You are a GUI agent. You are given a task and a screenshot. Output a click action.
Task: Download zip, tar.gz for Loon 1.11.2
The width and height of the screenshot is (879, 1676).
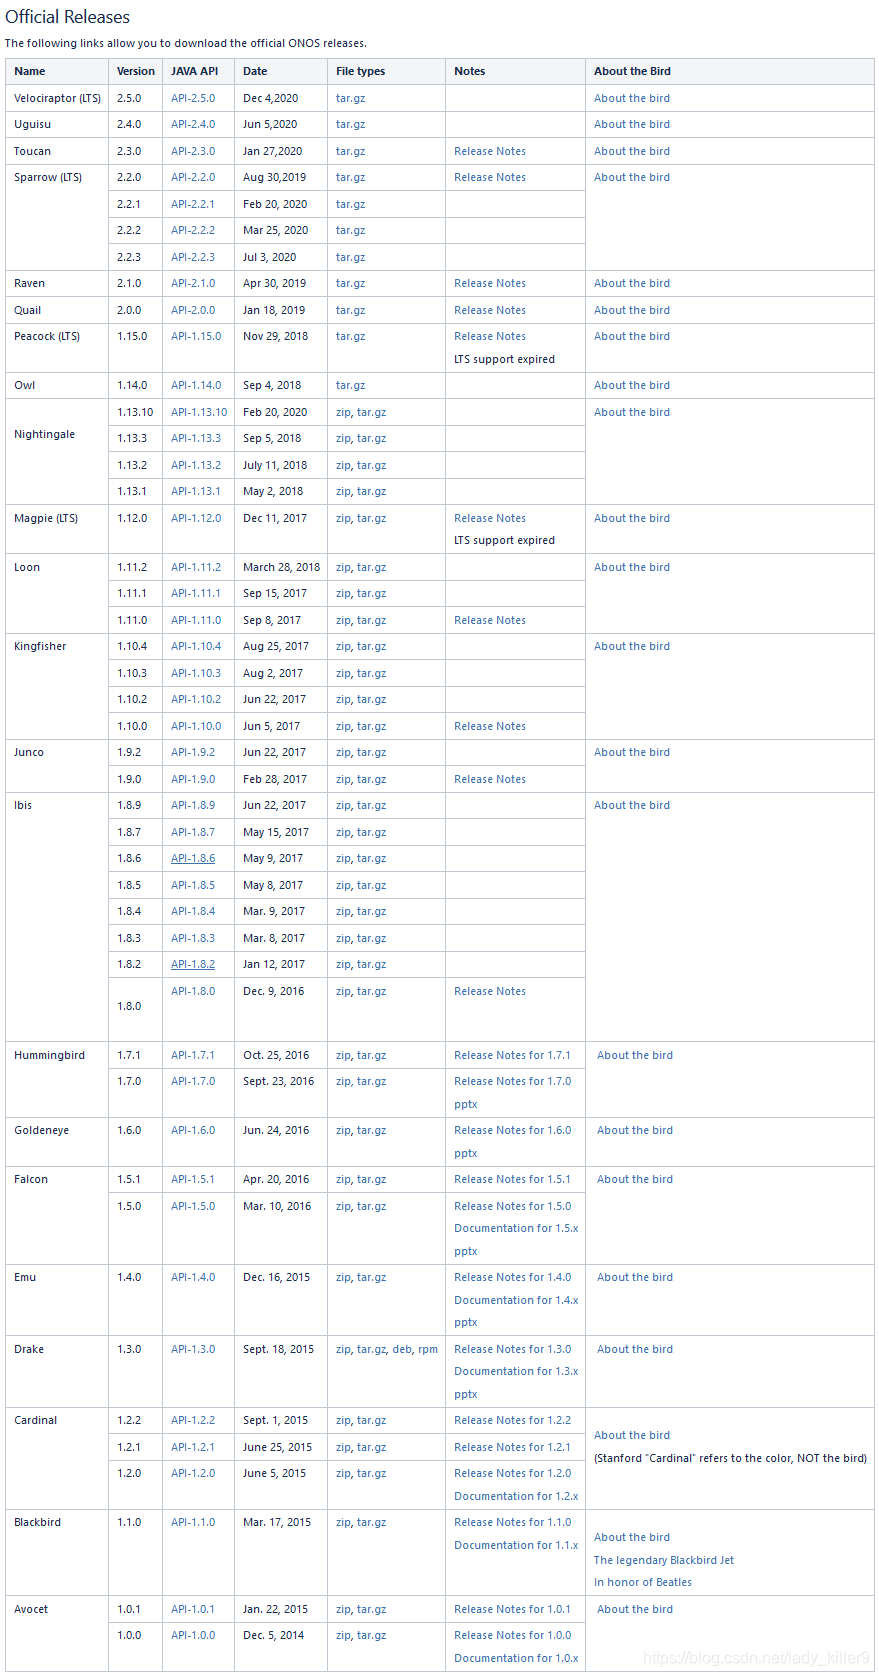coord(360,567)
